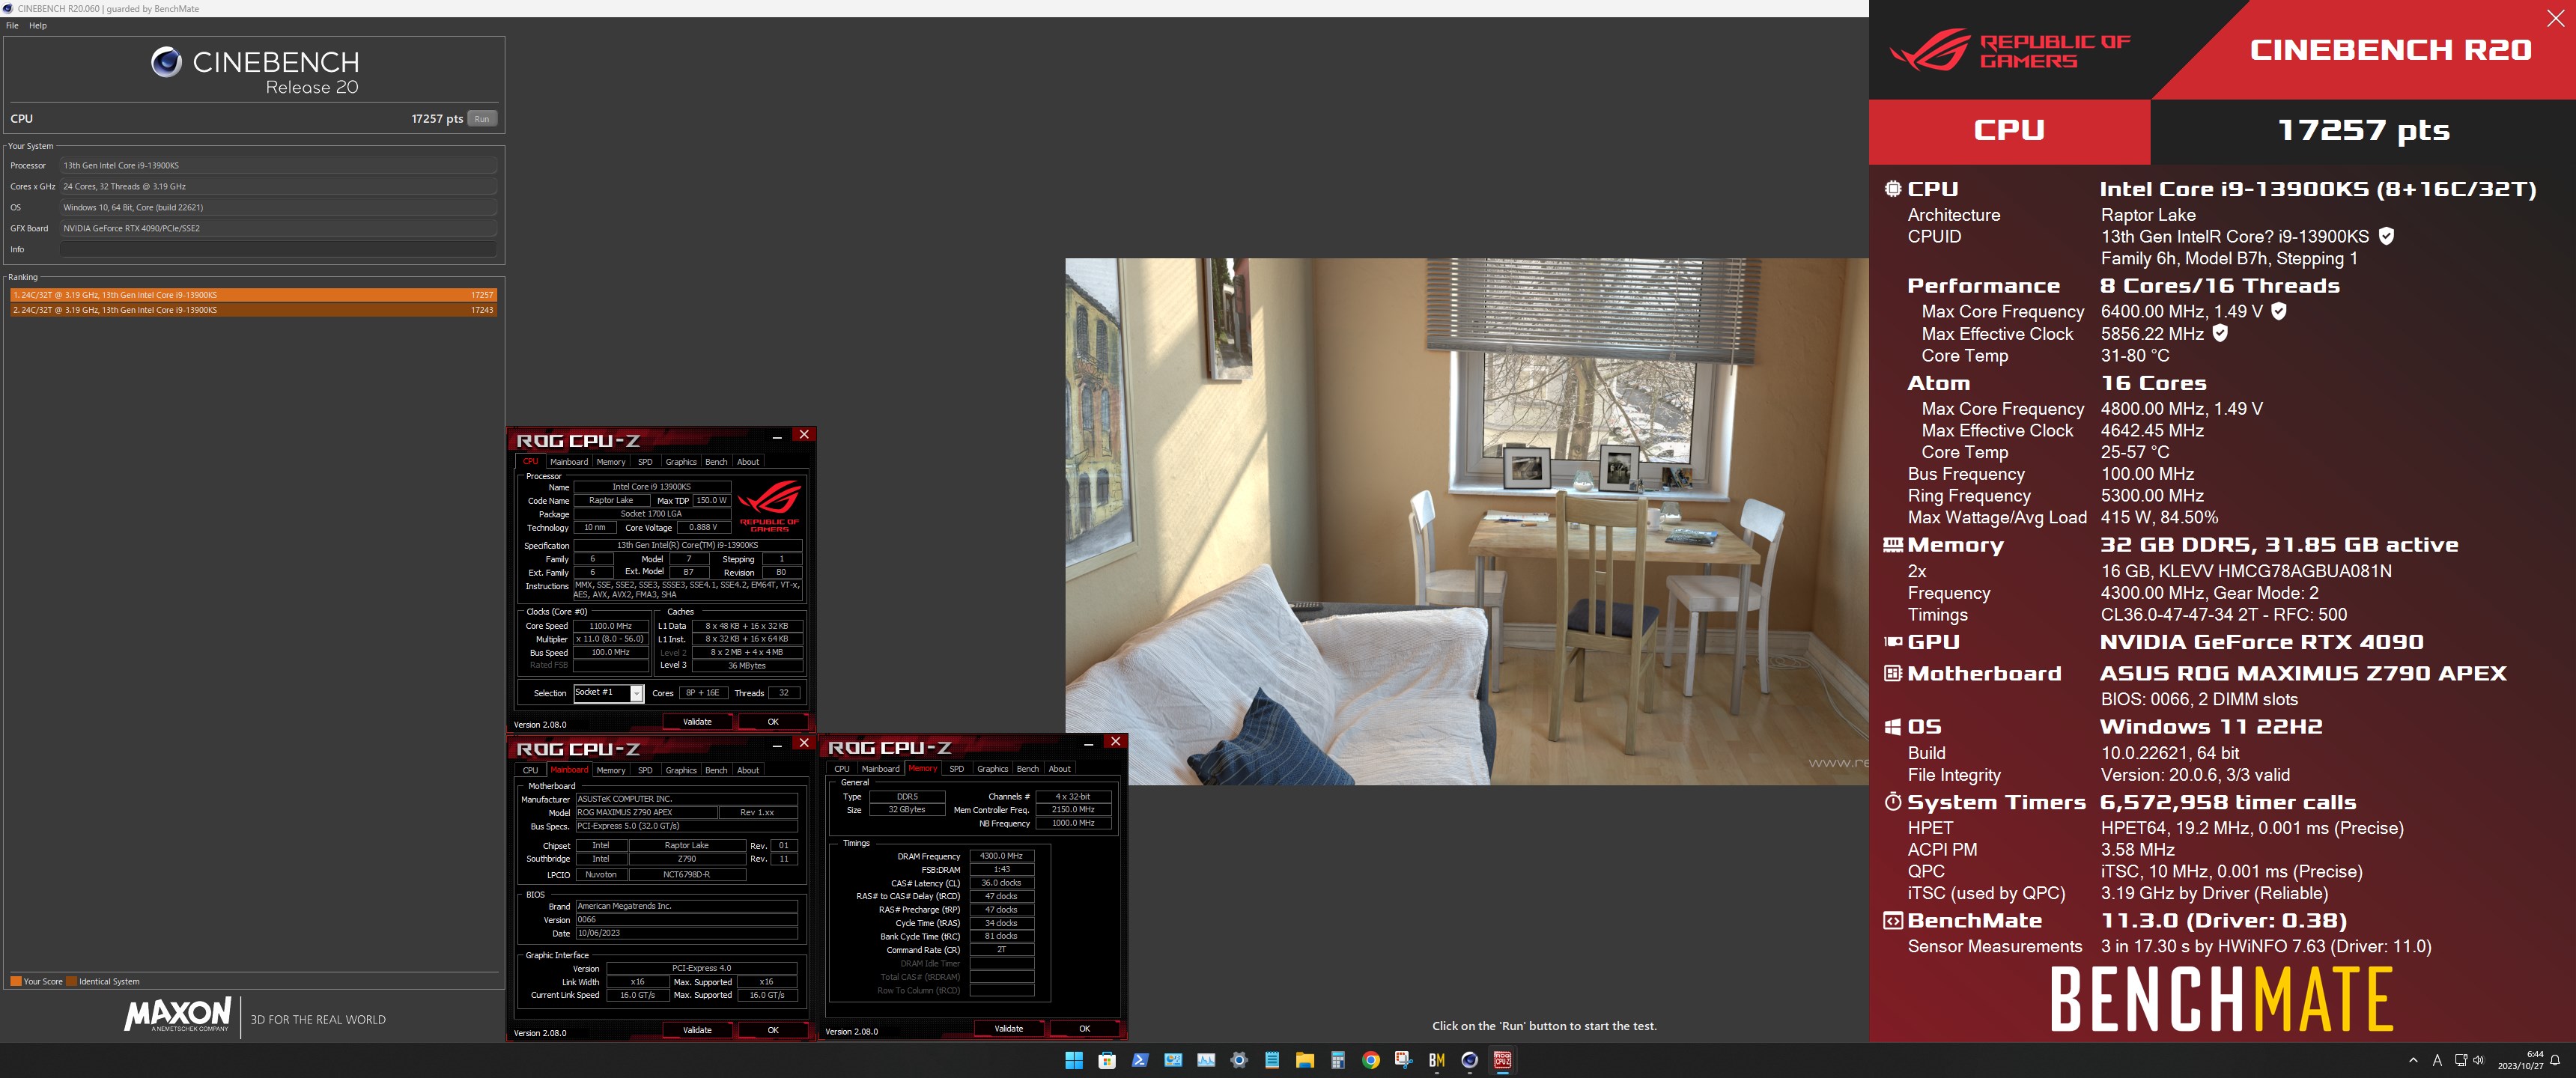Open Settings gear icon in the taskbar
This screenshot has width=2576, height=1078.
tap(1239, 1060)
